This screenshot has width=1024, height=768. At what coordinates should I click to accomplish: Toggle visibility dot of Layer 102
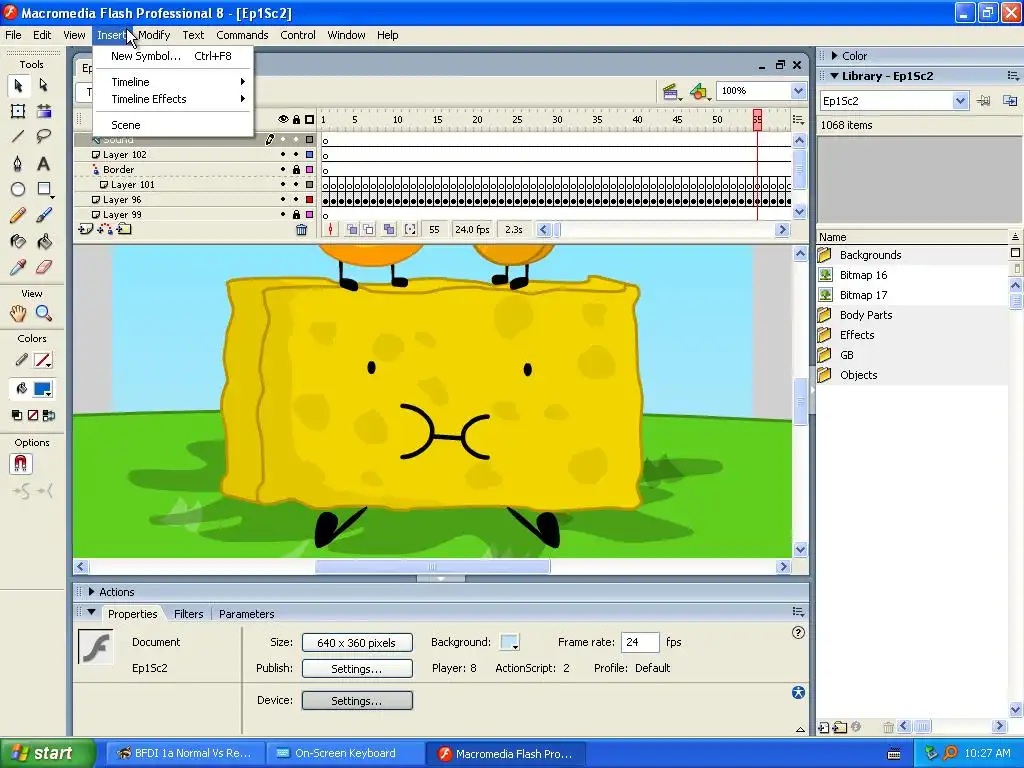(x=283, y=155)
